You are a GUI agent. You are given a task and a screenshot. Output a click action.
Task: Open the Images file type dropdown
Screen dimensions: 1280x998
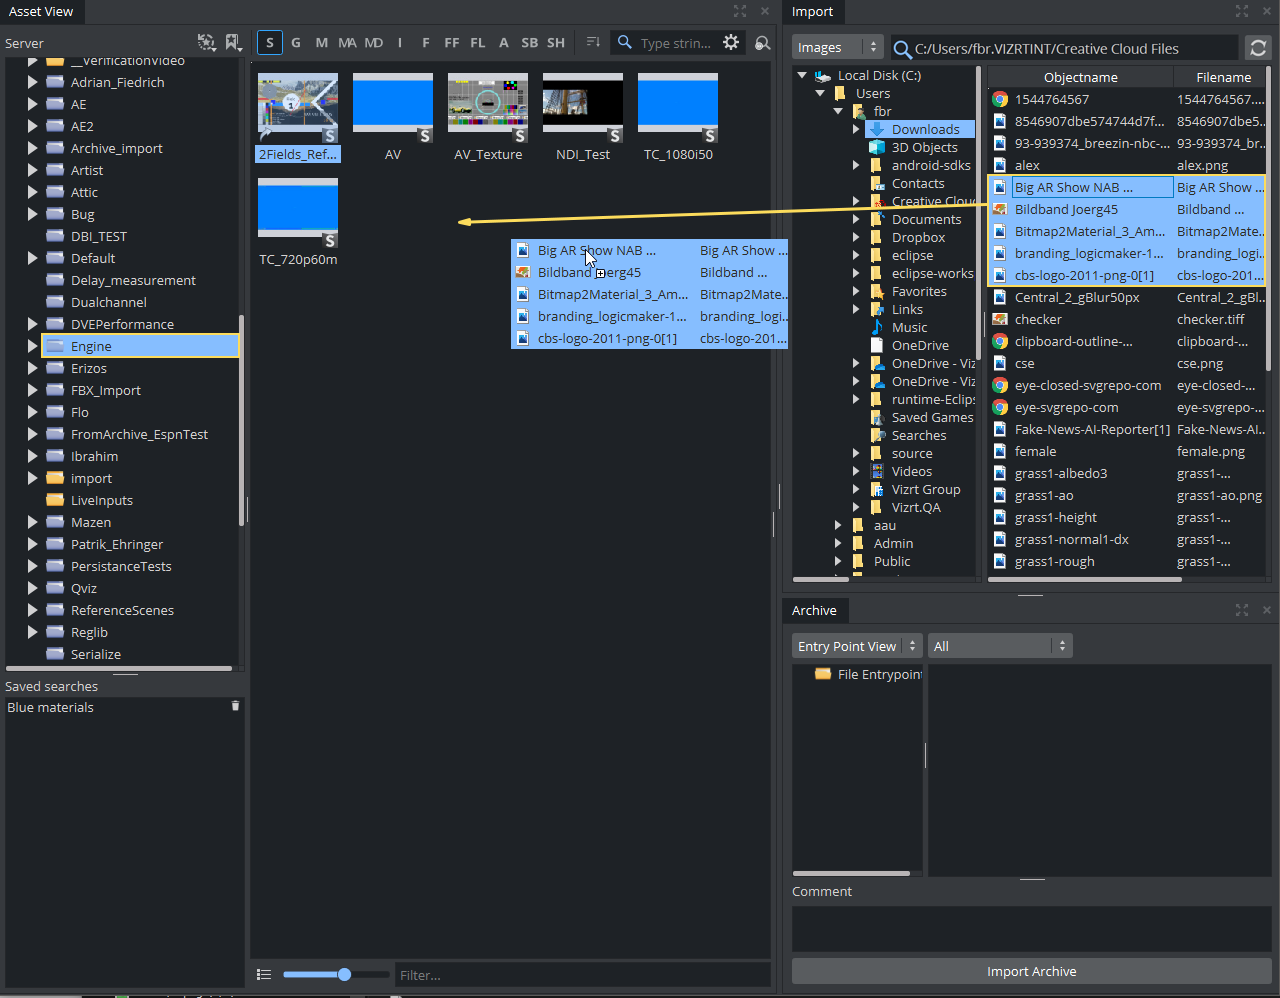[838, 47]
